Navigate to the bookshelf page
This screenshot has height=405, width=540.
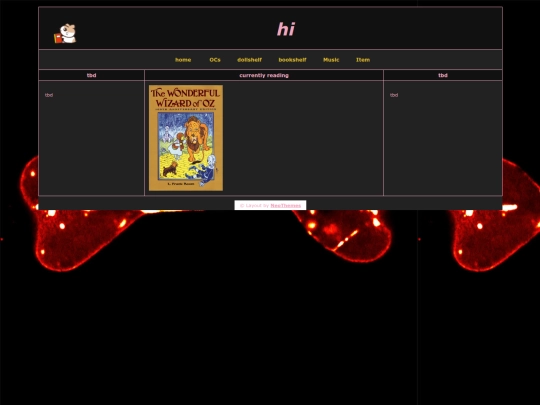coord(292,60)
